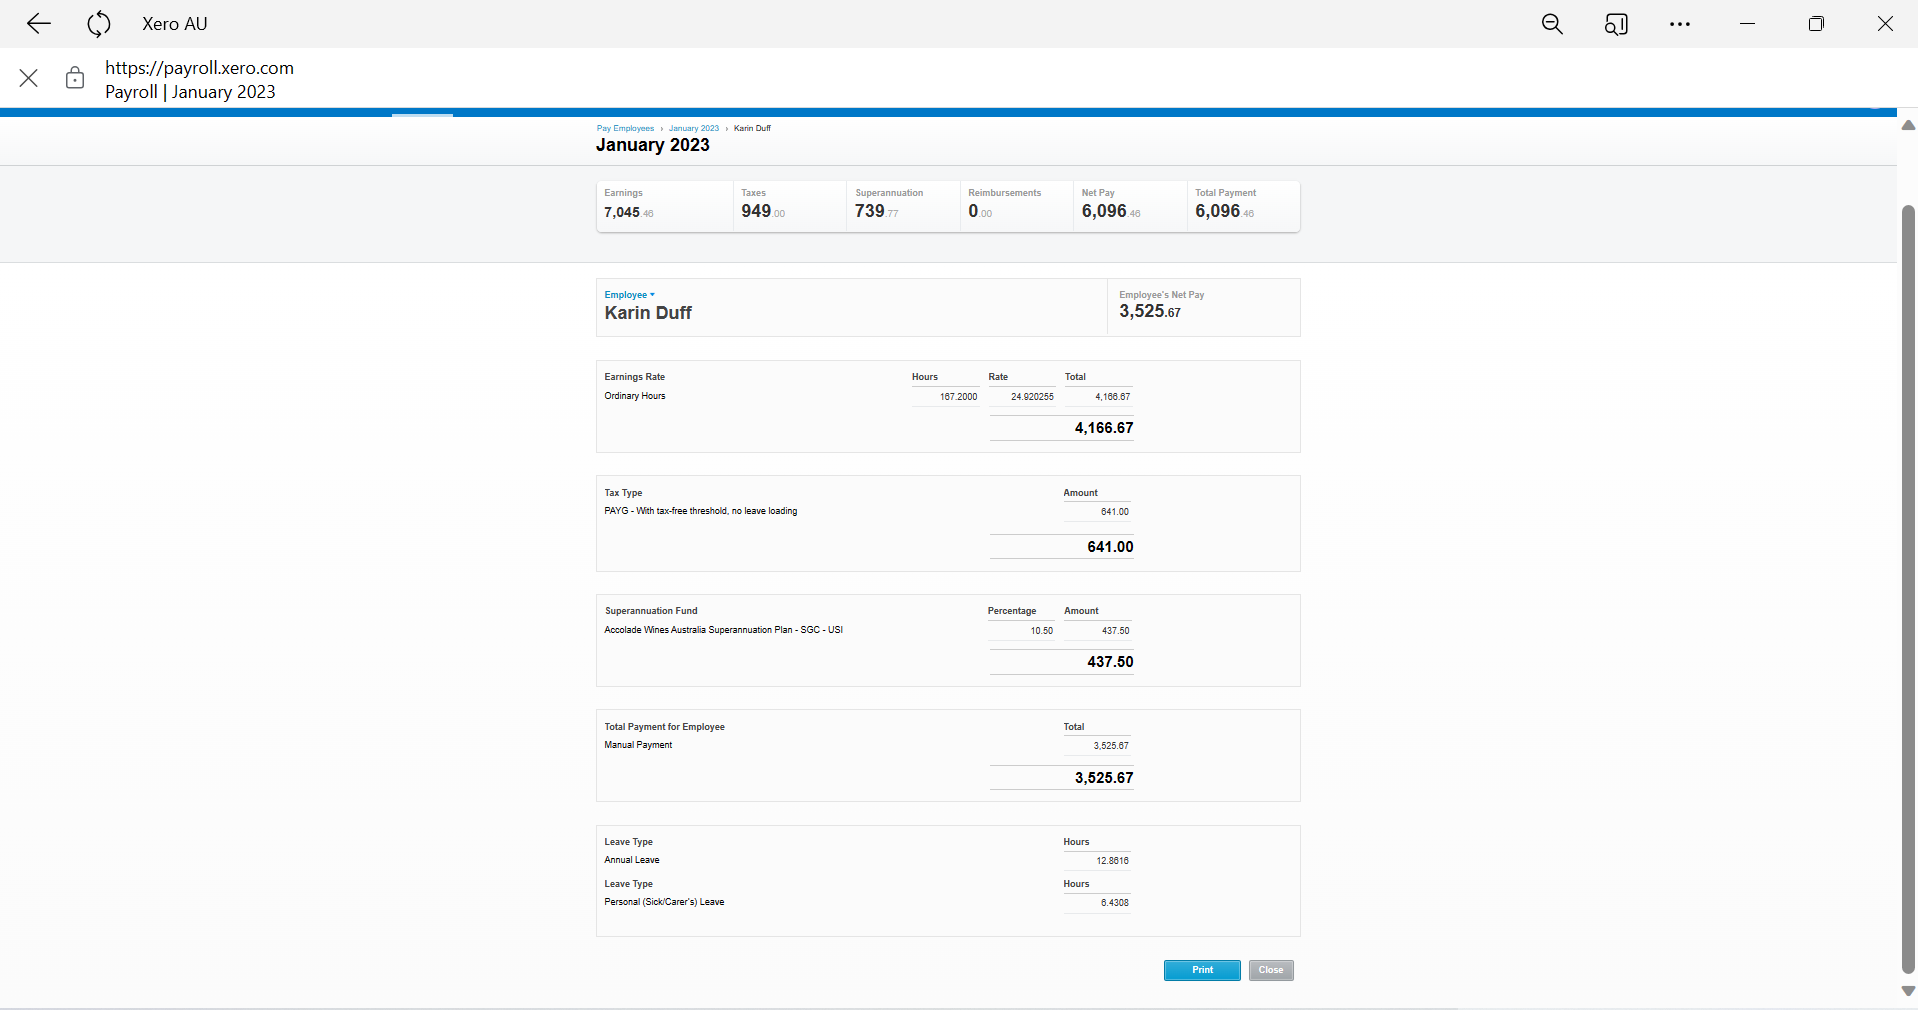Click the scrollbar down arrow
The width and height of the screenshot is (1918, 1010).
[x=1908, y=991]
